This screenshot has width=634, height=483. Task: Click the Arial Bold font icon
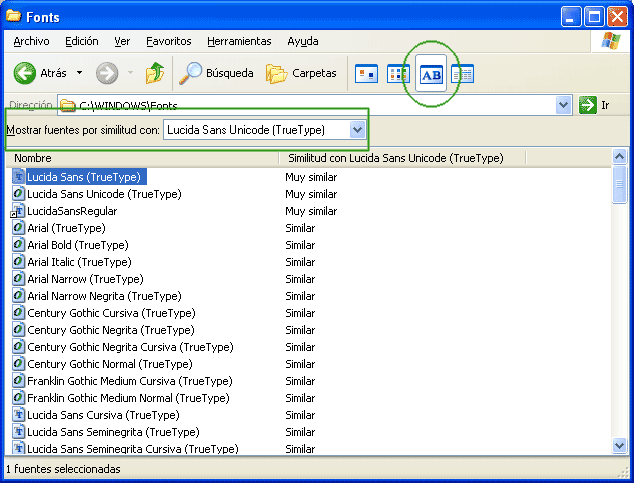click(x=19, y=245)
